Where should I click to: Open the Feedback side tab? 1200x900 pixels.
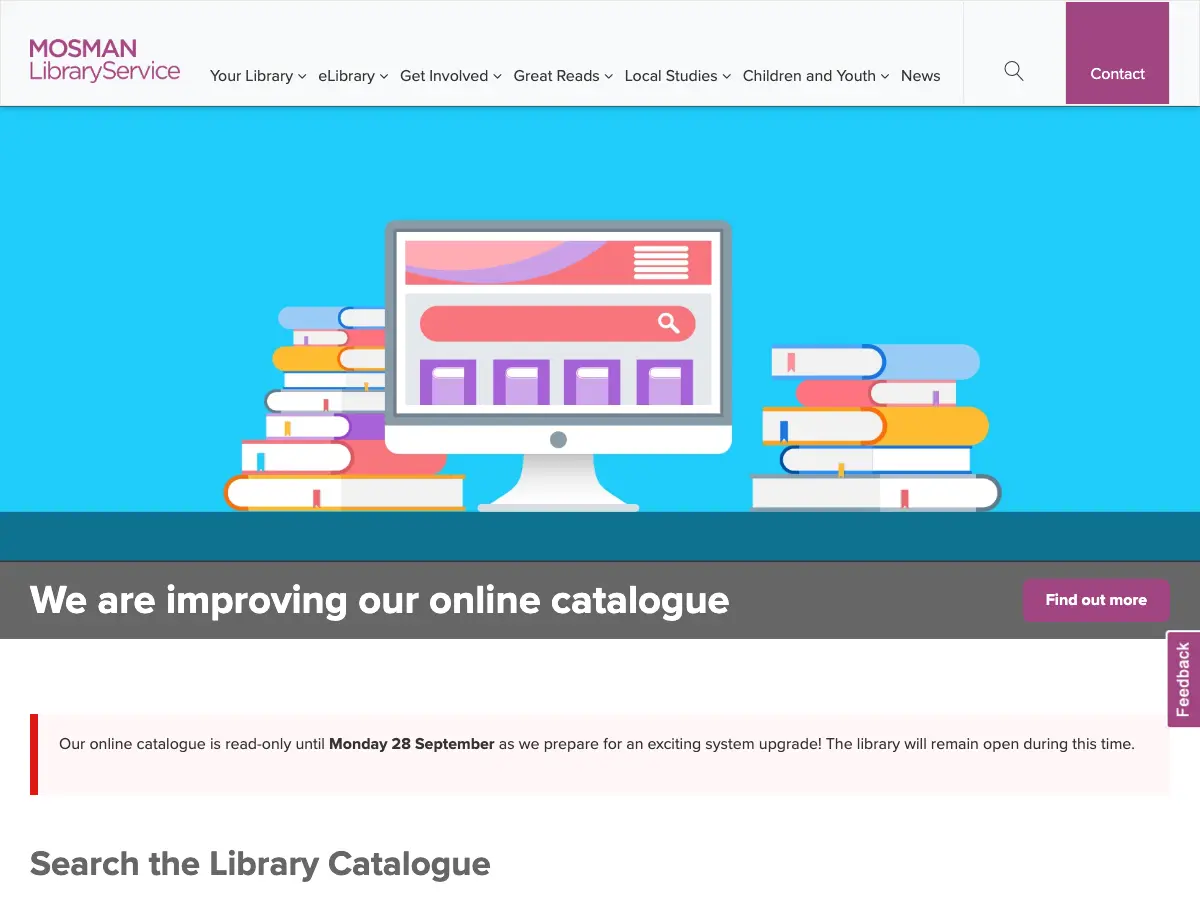pos(1183,679)
